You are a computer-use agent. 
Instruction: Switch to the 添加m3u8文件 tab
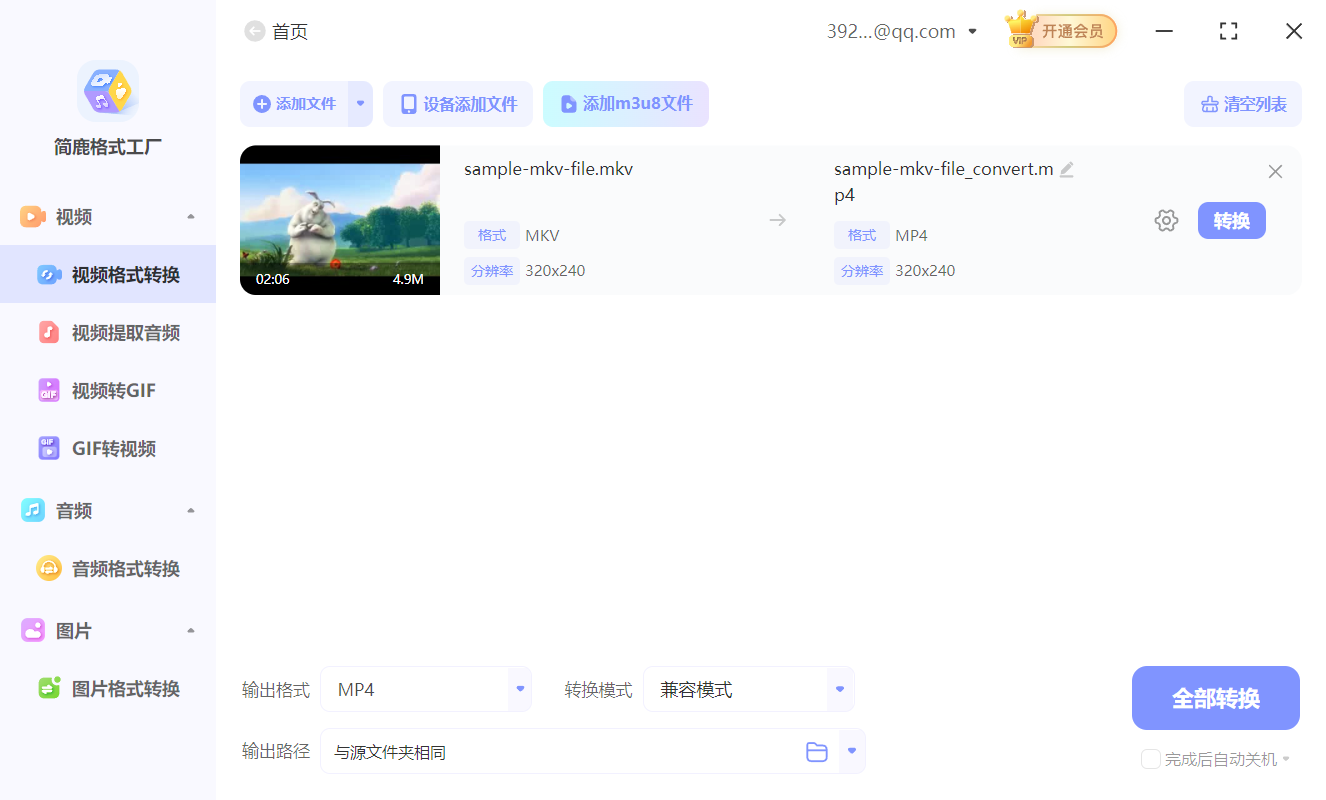tap(626, 103)
